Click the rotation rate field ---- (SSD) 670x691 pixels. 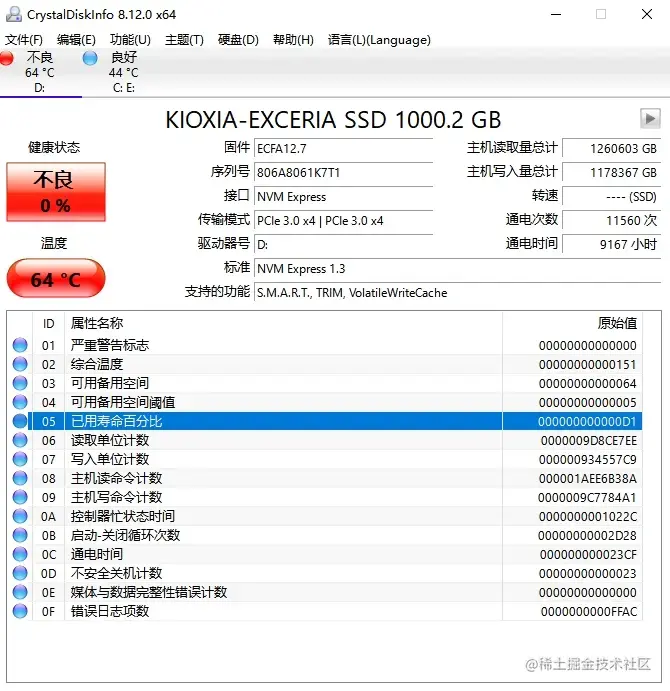click(x=612, y=197)
